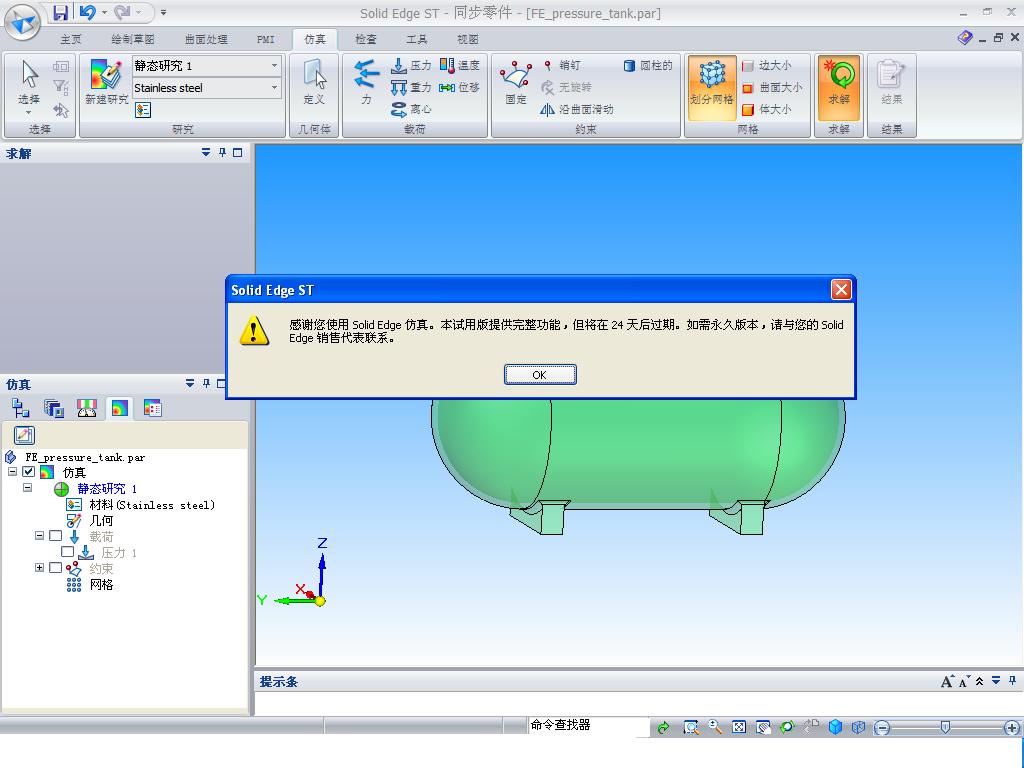Select the 曲面大小 surface size option

point(772,88)
